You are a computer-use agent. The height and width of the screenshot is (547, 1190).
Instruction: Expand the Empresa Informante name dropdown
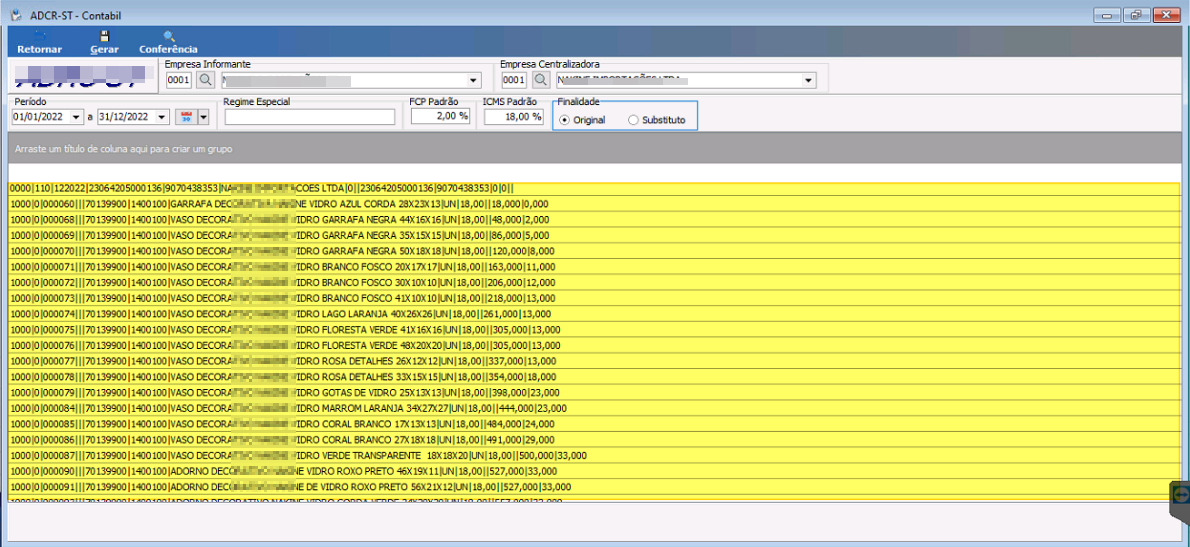[474, 80]
